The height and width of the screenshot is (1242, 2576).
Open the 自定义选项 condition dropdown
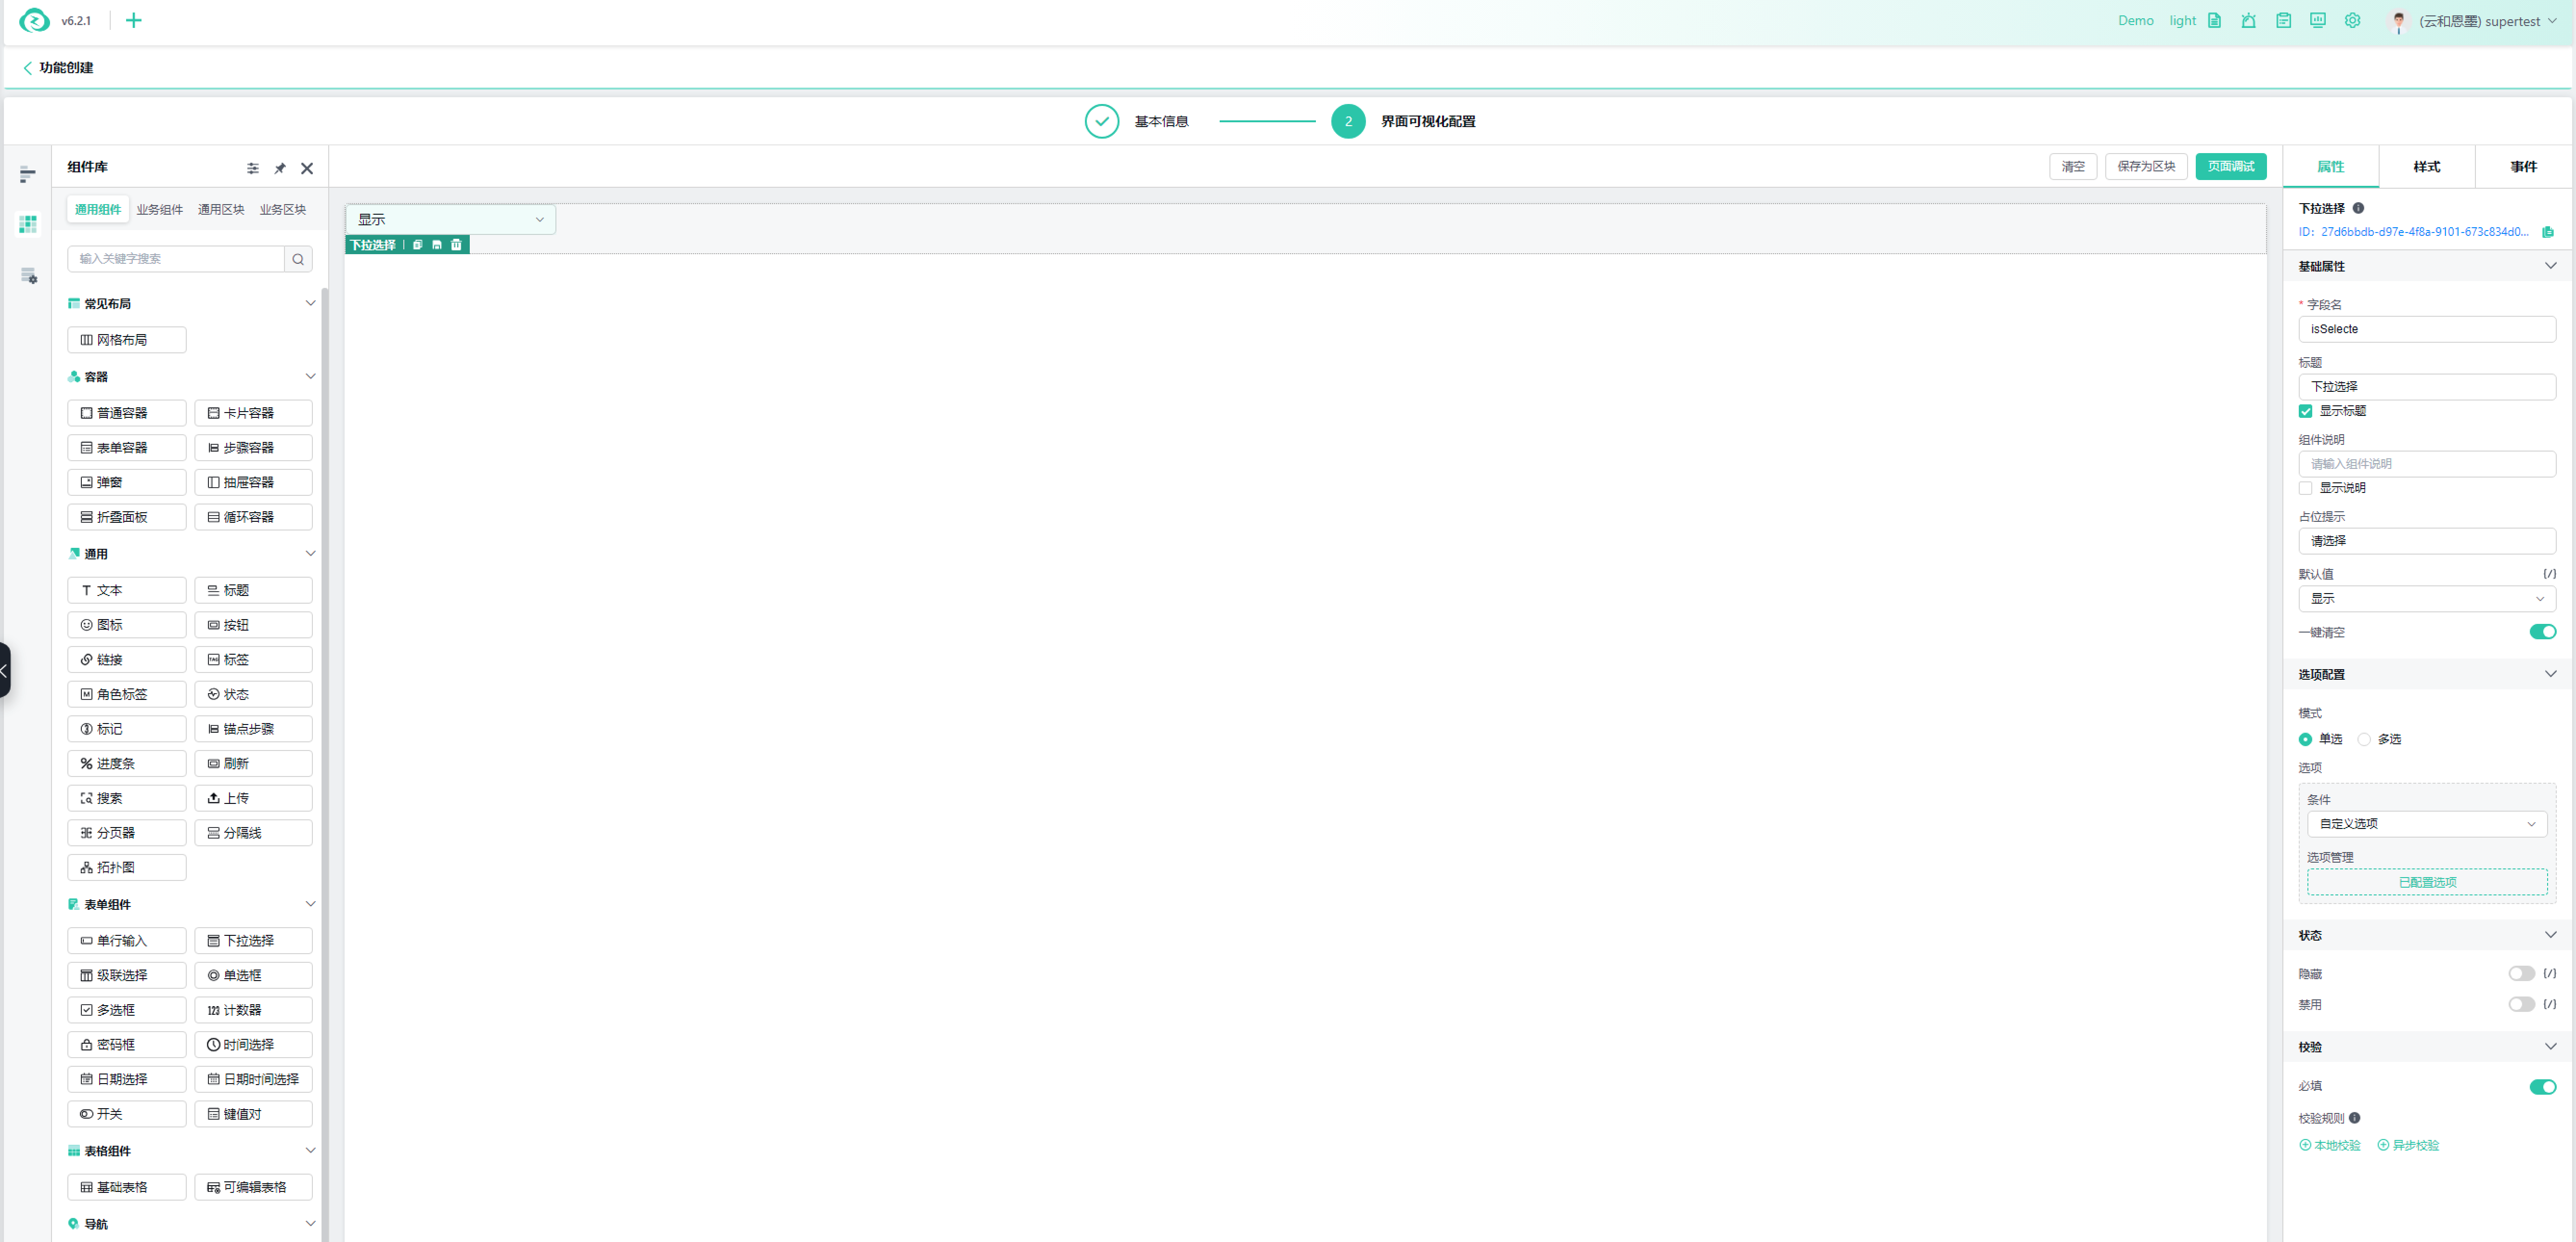(2426, 824)
